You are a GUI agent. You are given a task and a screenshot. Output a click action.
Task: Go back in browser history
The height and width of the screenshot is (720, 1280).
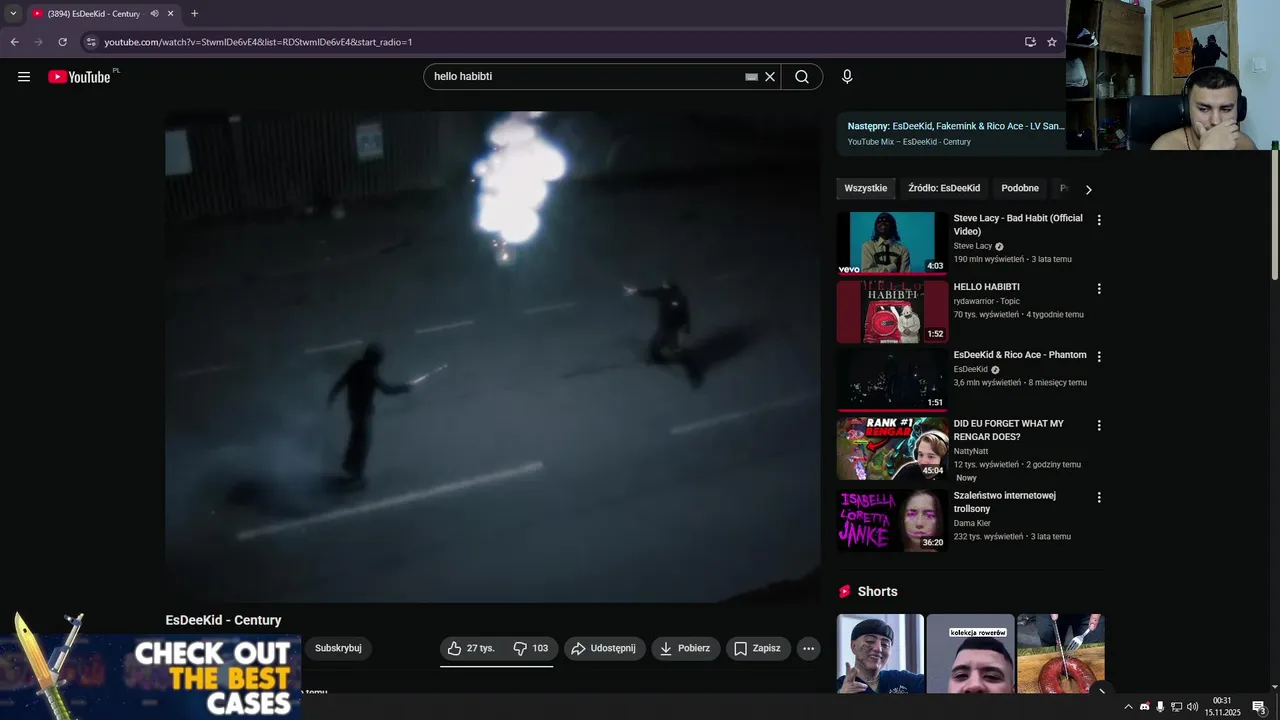pos(15,42)
